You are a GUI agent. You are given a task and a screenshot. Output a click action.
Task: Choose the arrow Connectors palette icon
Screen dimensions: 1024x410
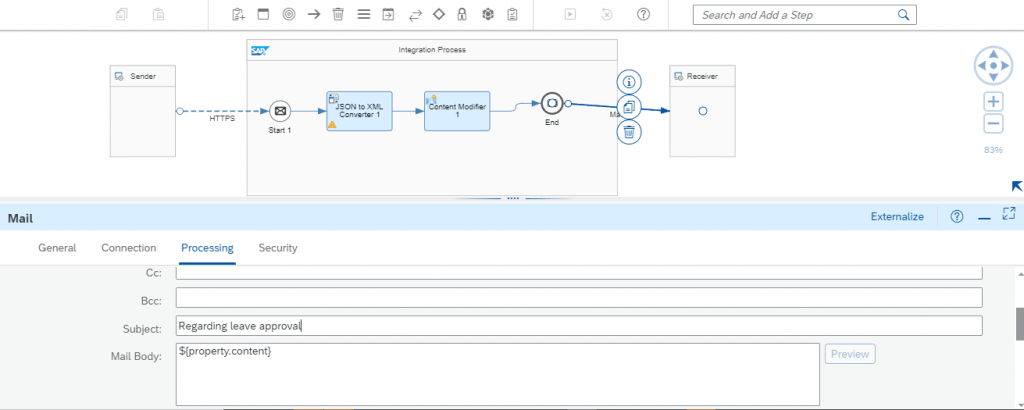[313, 14]
